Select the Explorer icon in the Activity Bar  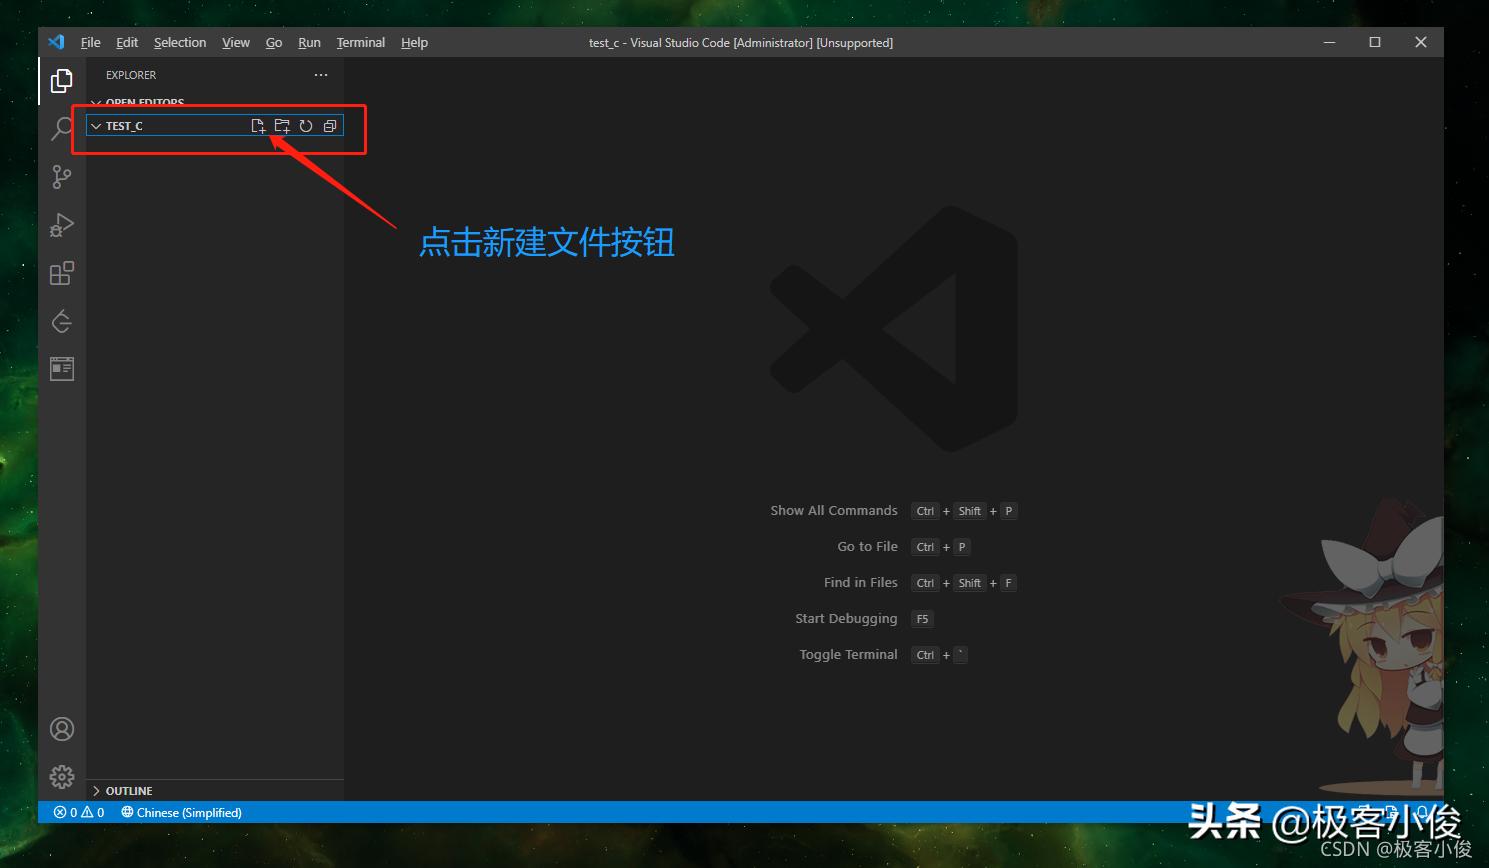click(x=61, y=80)
